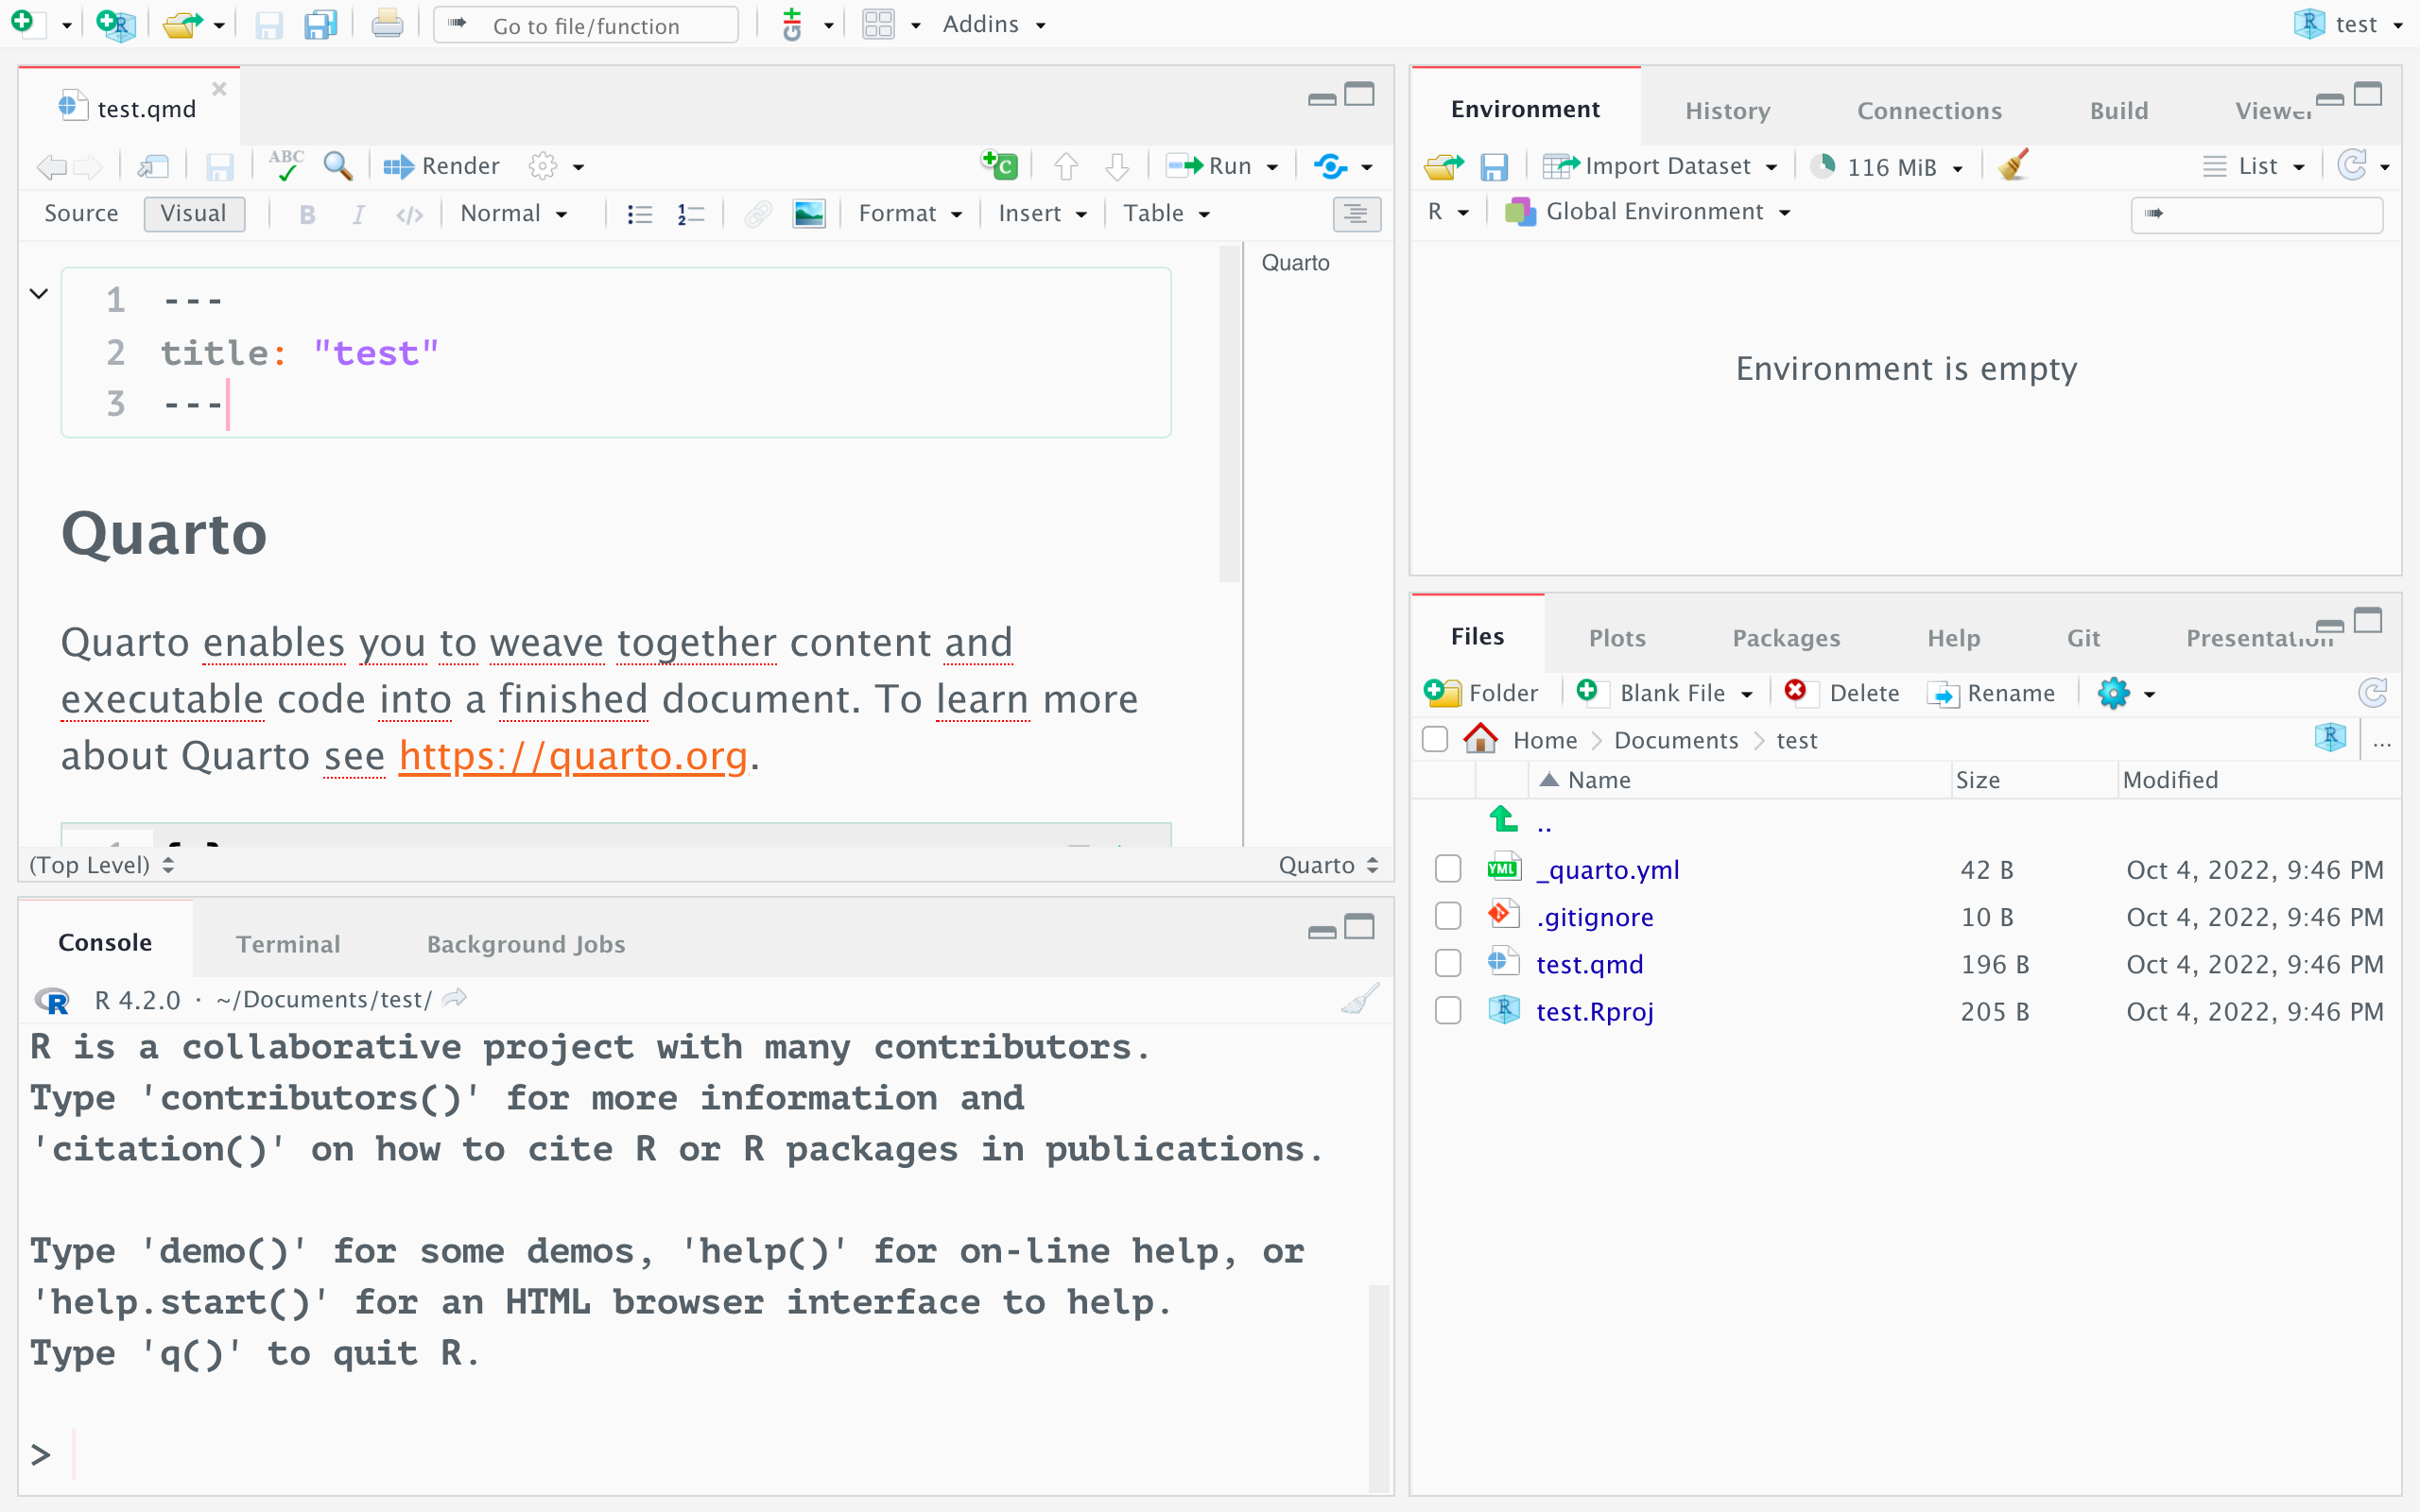The height and width of the screenshot is (1512, 2420).
Task: Create a new Folder in Files pane
Action: (x=1481, y=693)
